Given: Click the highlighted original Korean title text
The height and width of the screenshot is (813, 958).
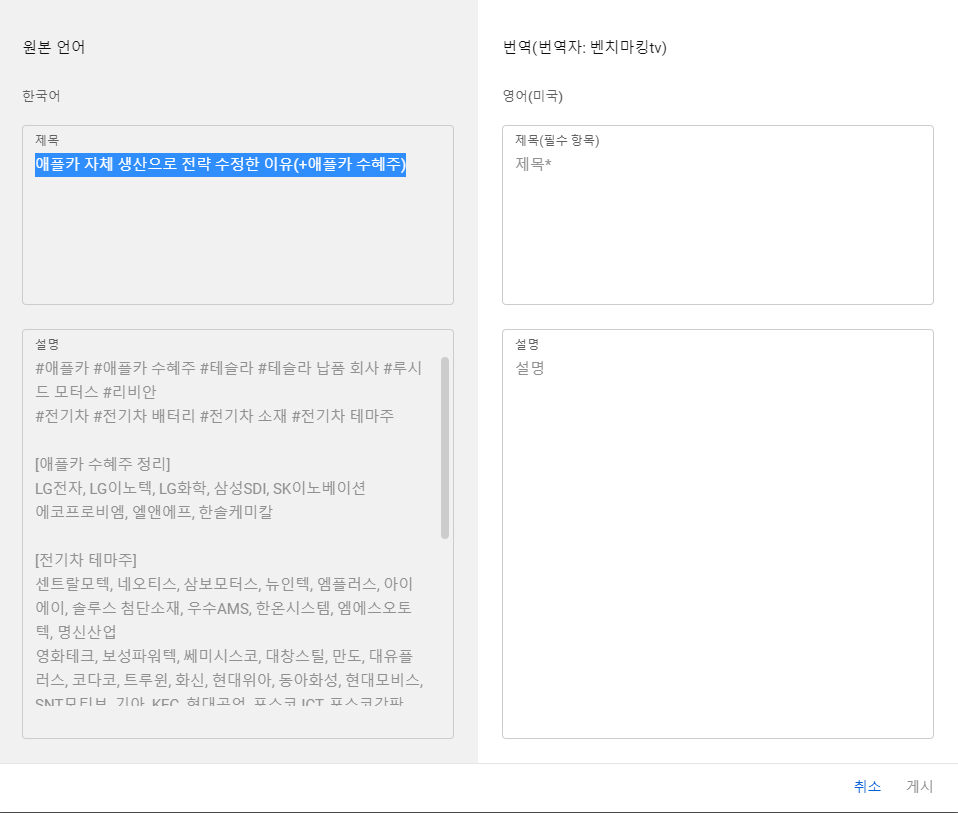Looking at the screenshot, I should pyautogui.click(x=221, y=164).
